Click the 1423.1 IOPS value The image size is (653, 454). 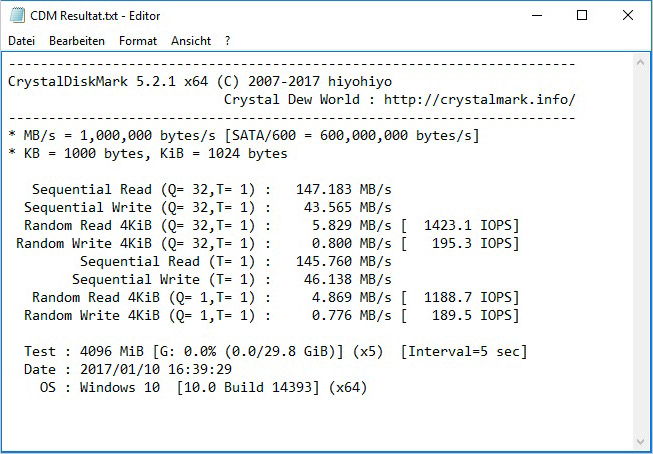click(x=468, y=225)
